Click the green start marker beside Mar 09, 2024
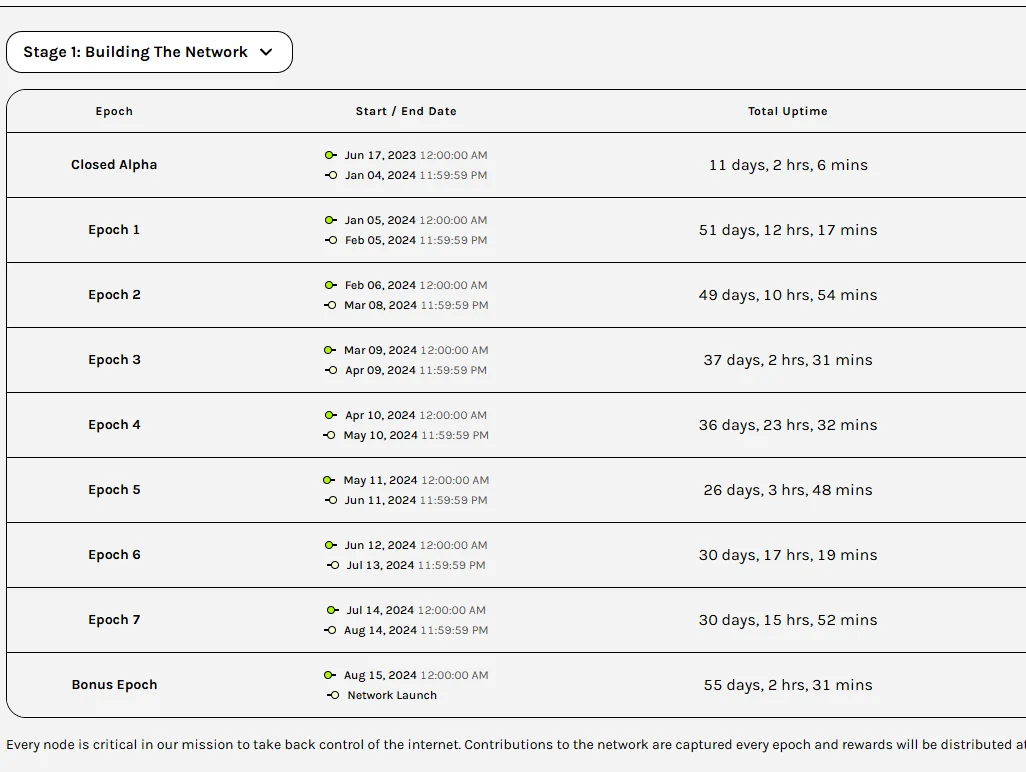The image size is (1026, 772). point(330,350)
